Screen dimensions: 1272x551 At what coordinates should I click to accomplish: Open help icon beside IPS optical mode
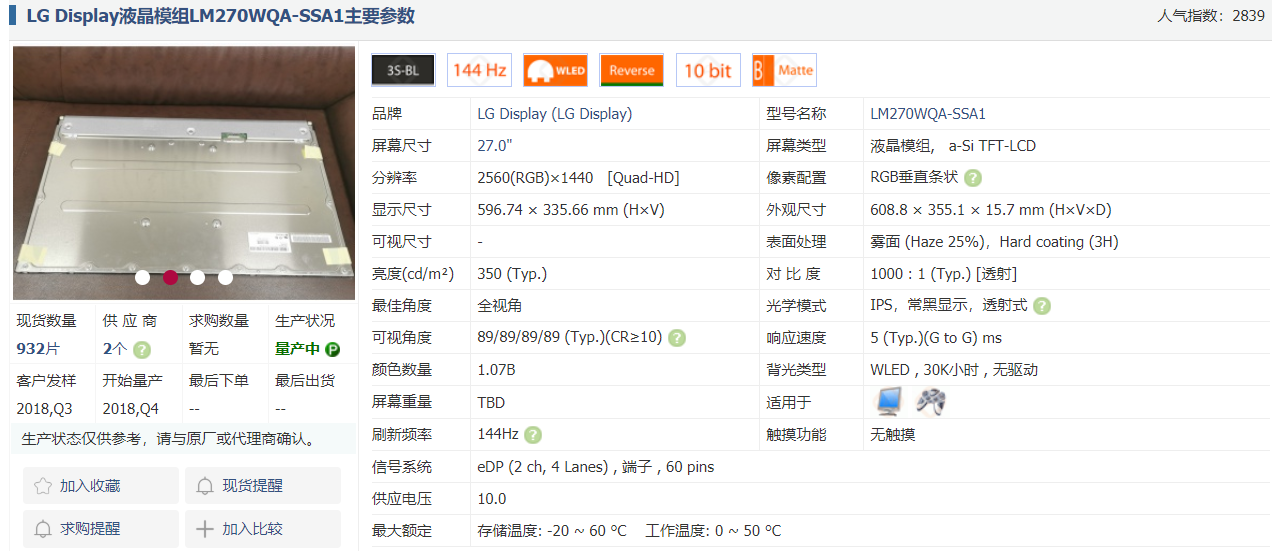coord(1042,306)
